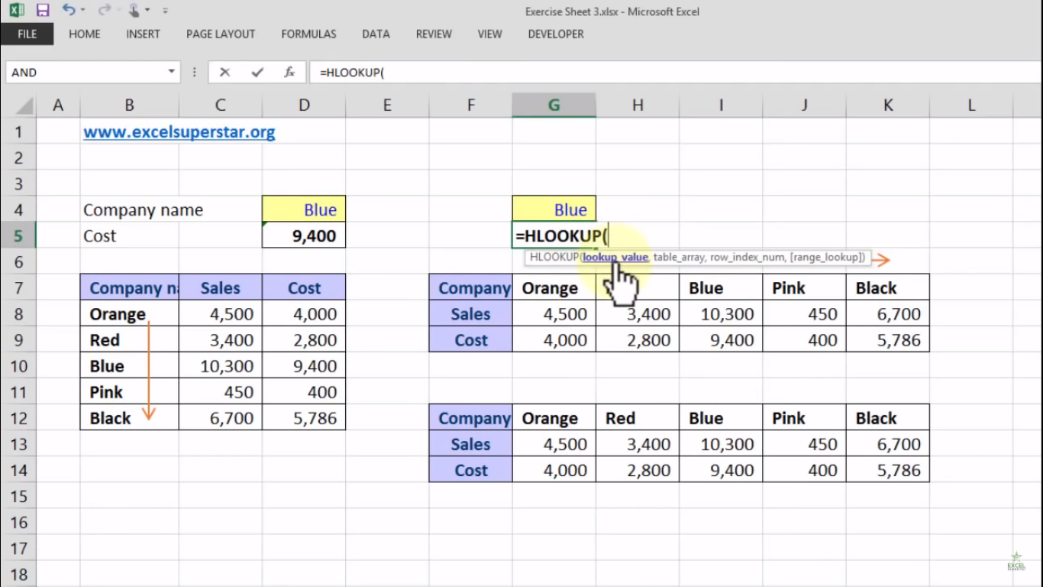The image size is (1043, 587).
Task: Confirm formula with the checkmark icon
Action: click(257, 72)
